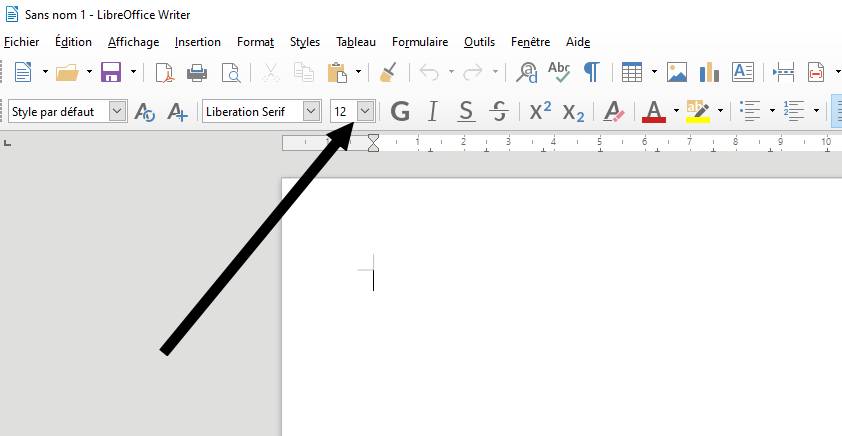842x436 pixels.
Task: Toggle italic formatting
Action: [433, 111]
